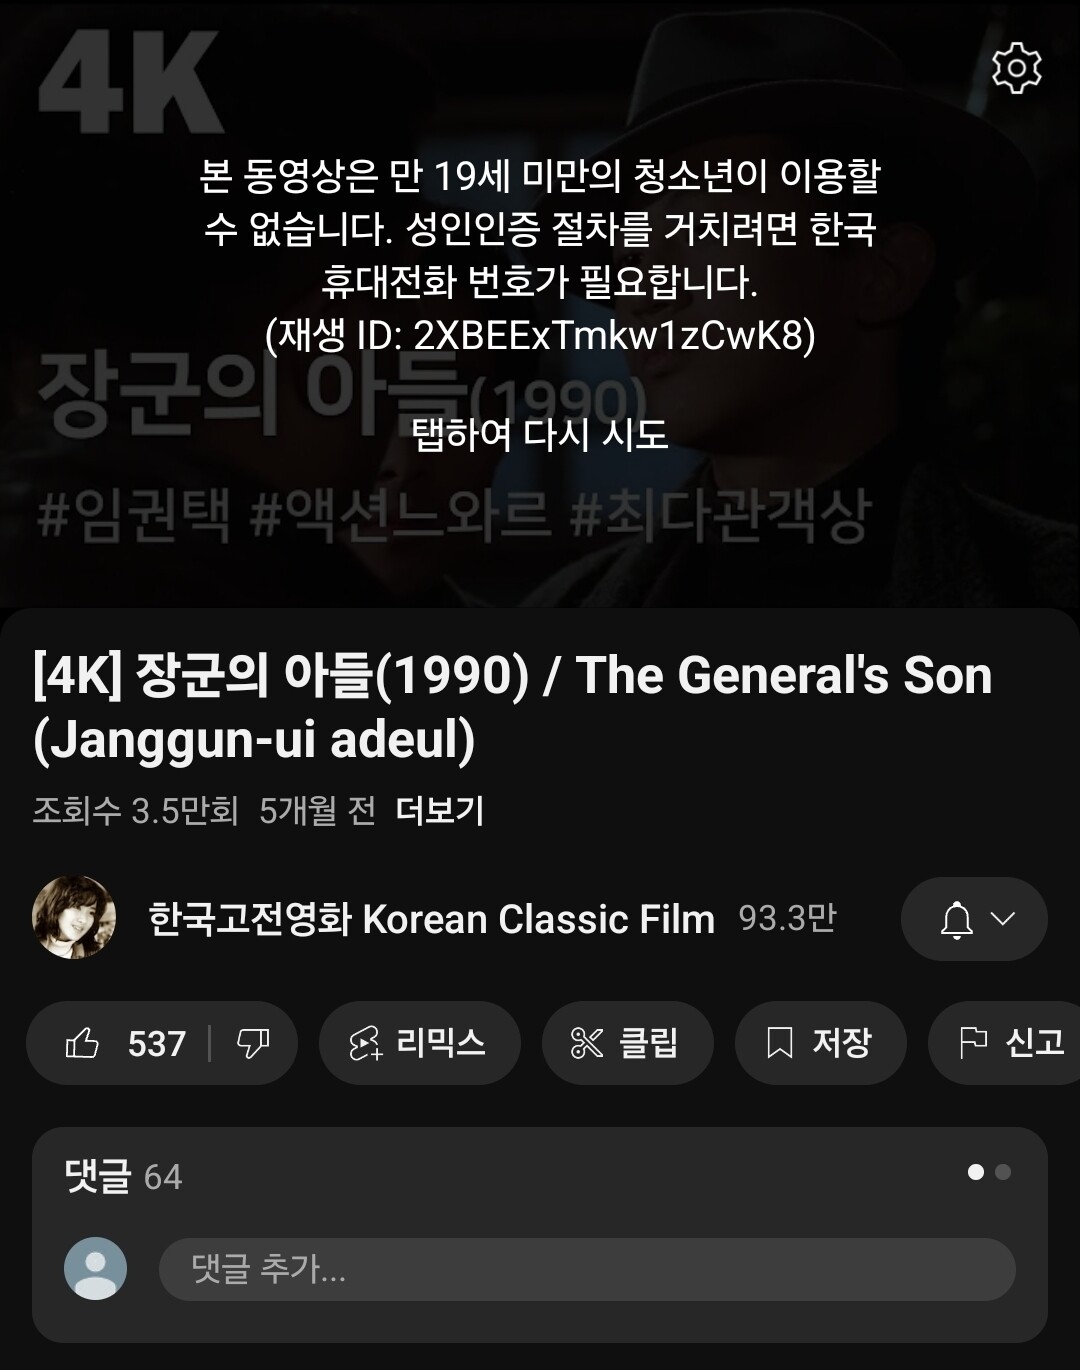The image size is (1080, 1370).
Task: Tap the bookmark 저장 save icon
Action: 780,1043
